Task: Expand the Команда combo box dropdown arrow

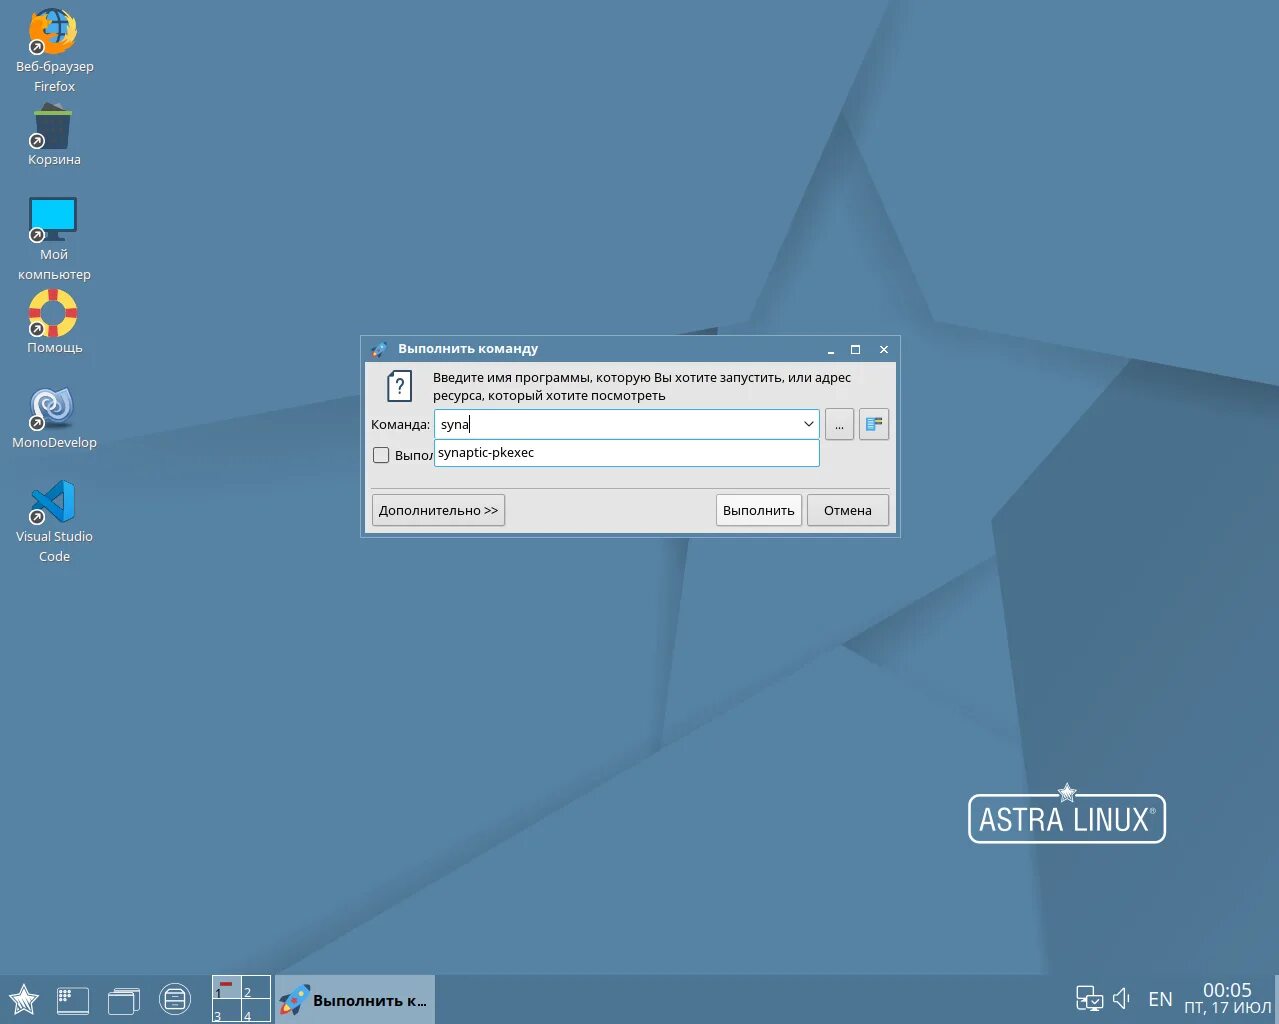Action: pos(808,424)
